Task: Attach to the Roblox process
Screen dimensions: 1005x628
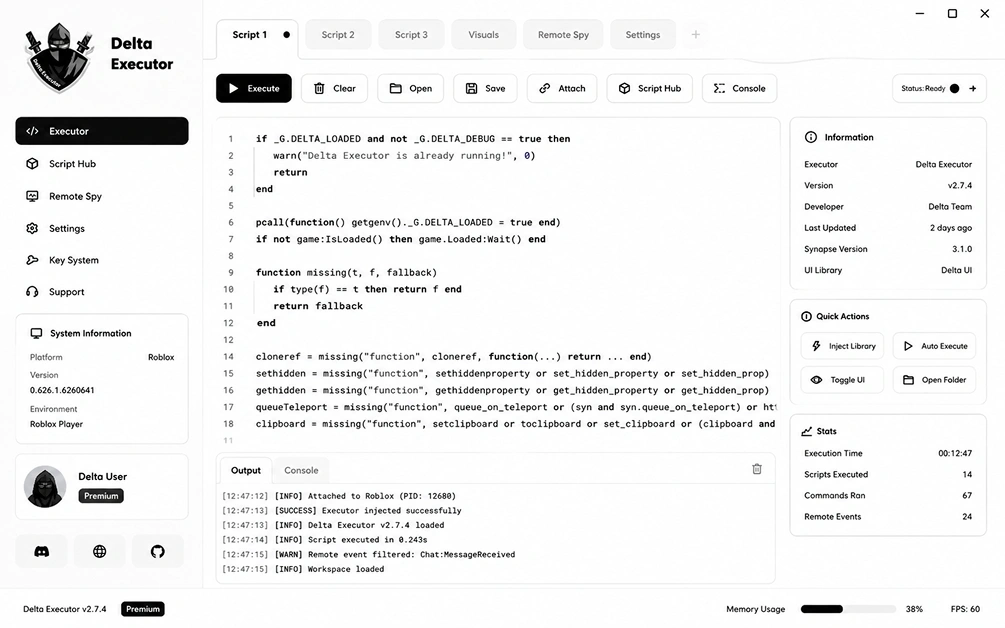Action: coord(562,88)
